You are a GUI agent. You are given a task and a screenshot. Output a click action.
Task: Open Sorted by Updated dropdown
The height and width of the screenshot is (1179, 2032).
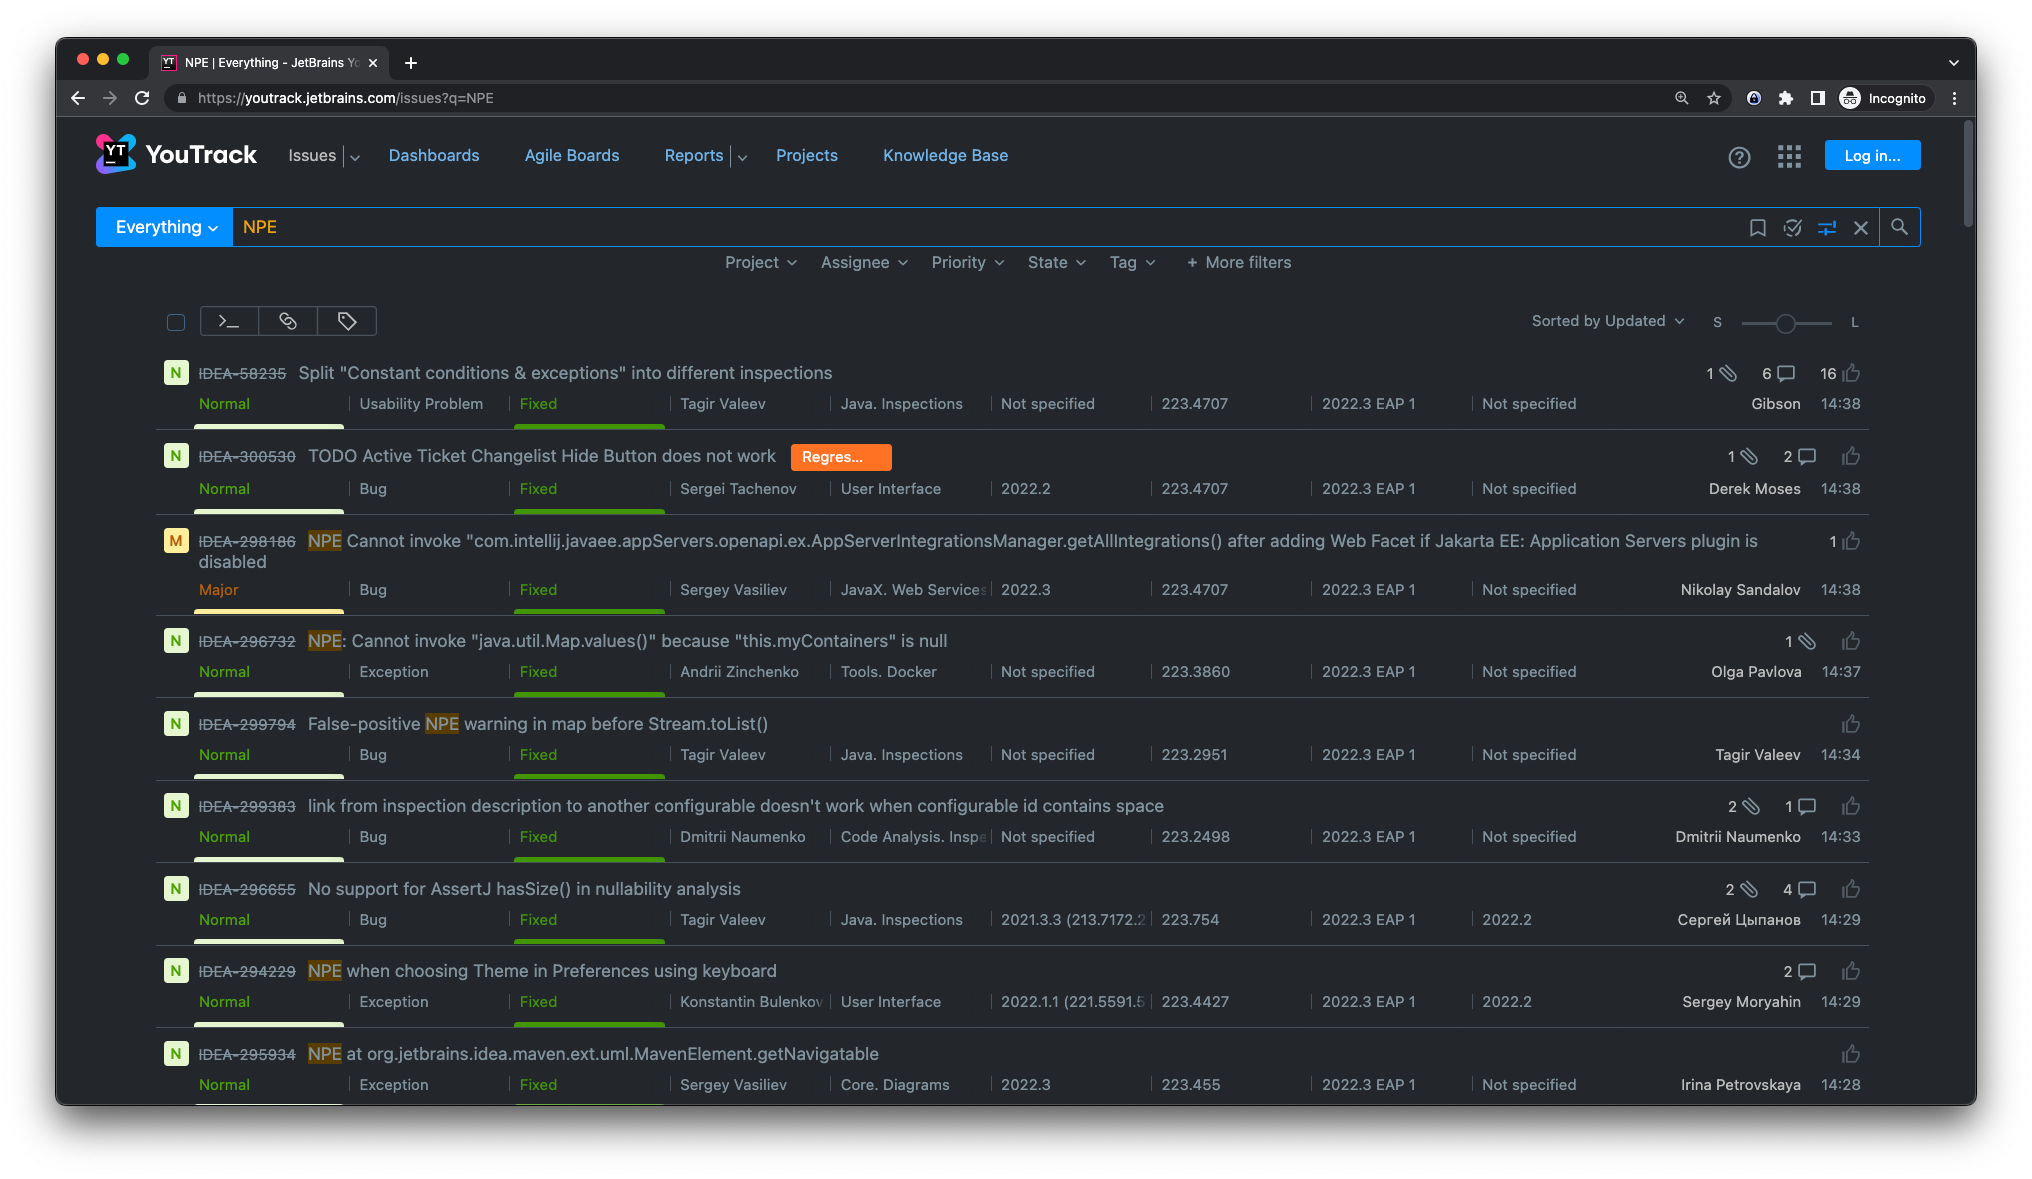tap(1609, 321)
